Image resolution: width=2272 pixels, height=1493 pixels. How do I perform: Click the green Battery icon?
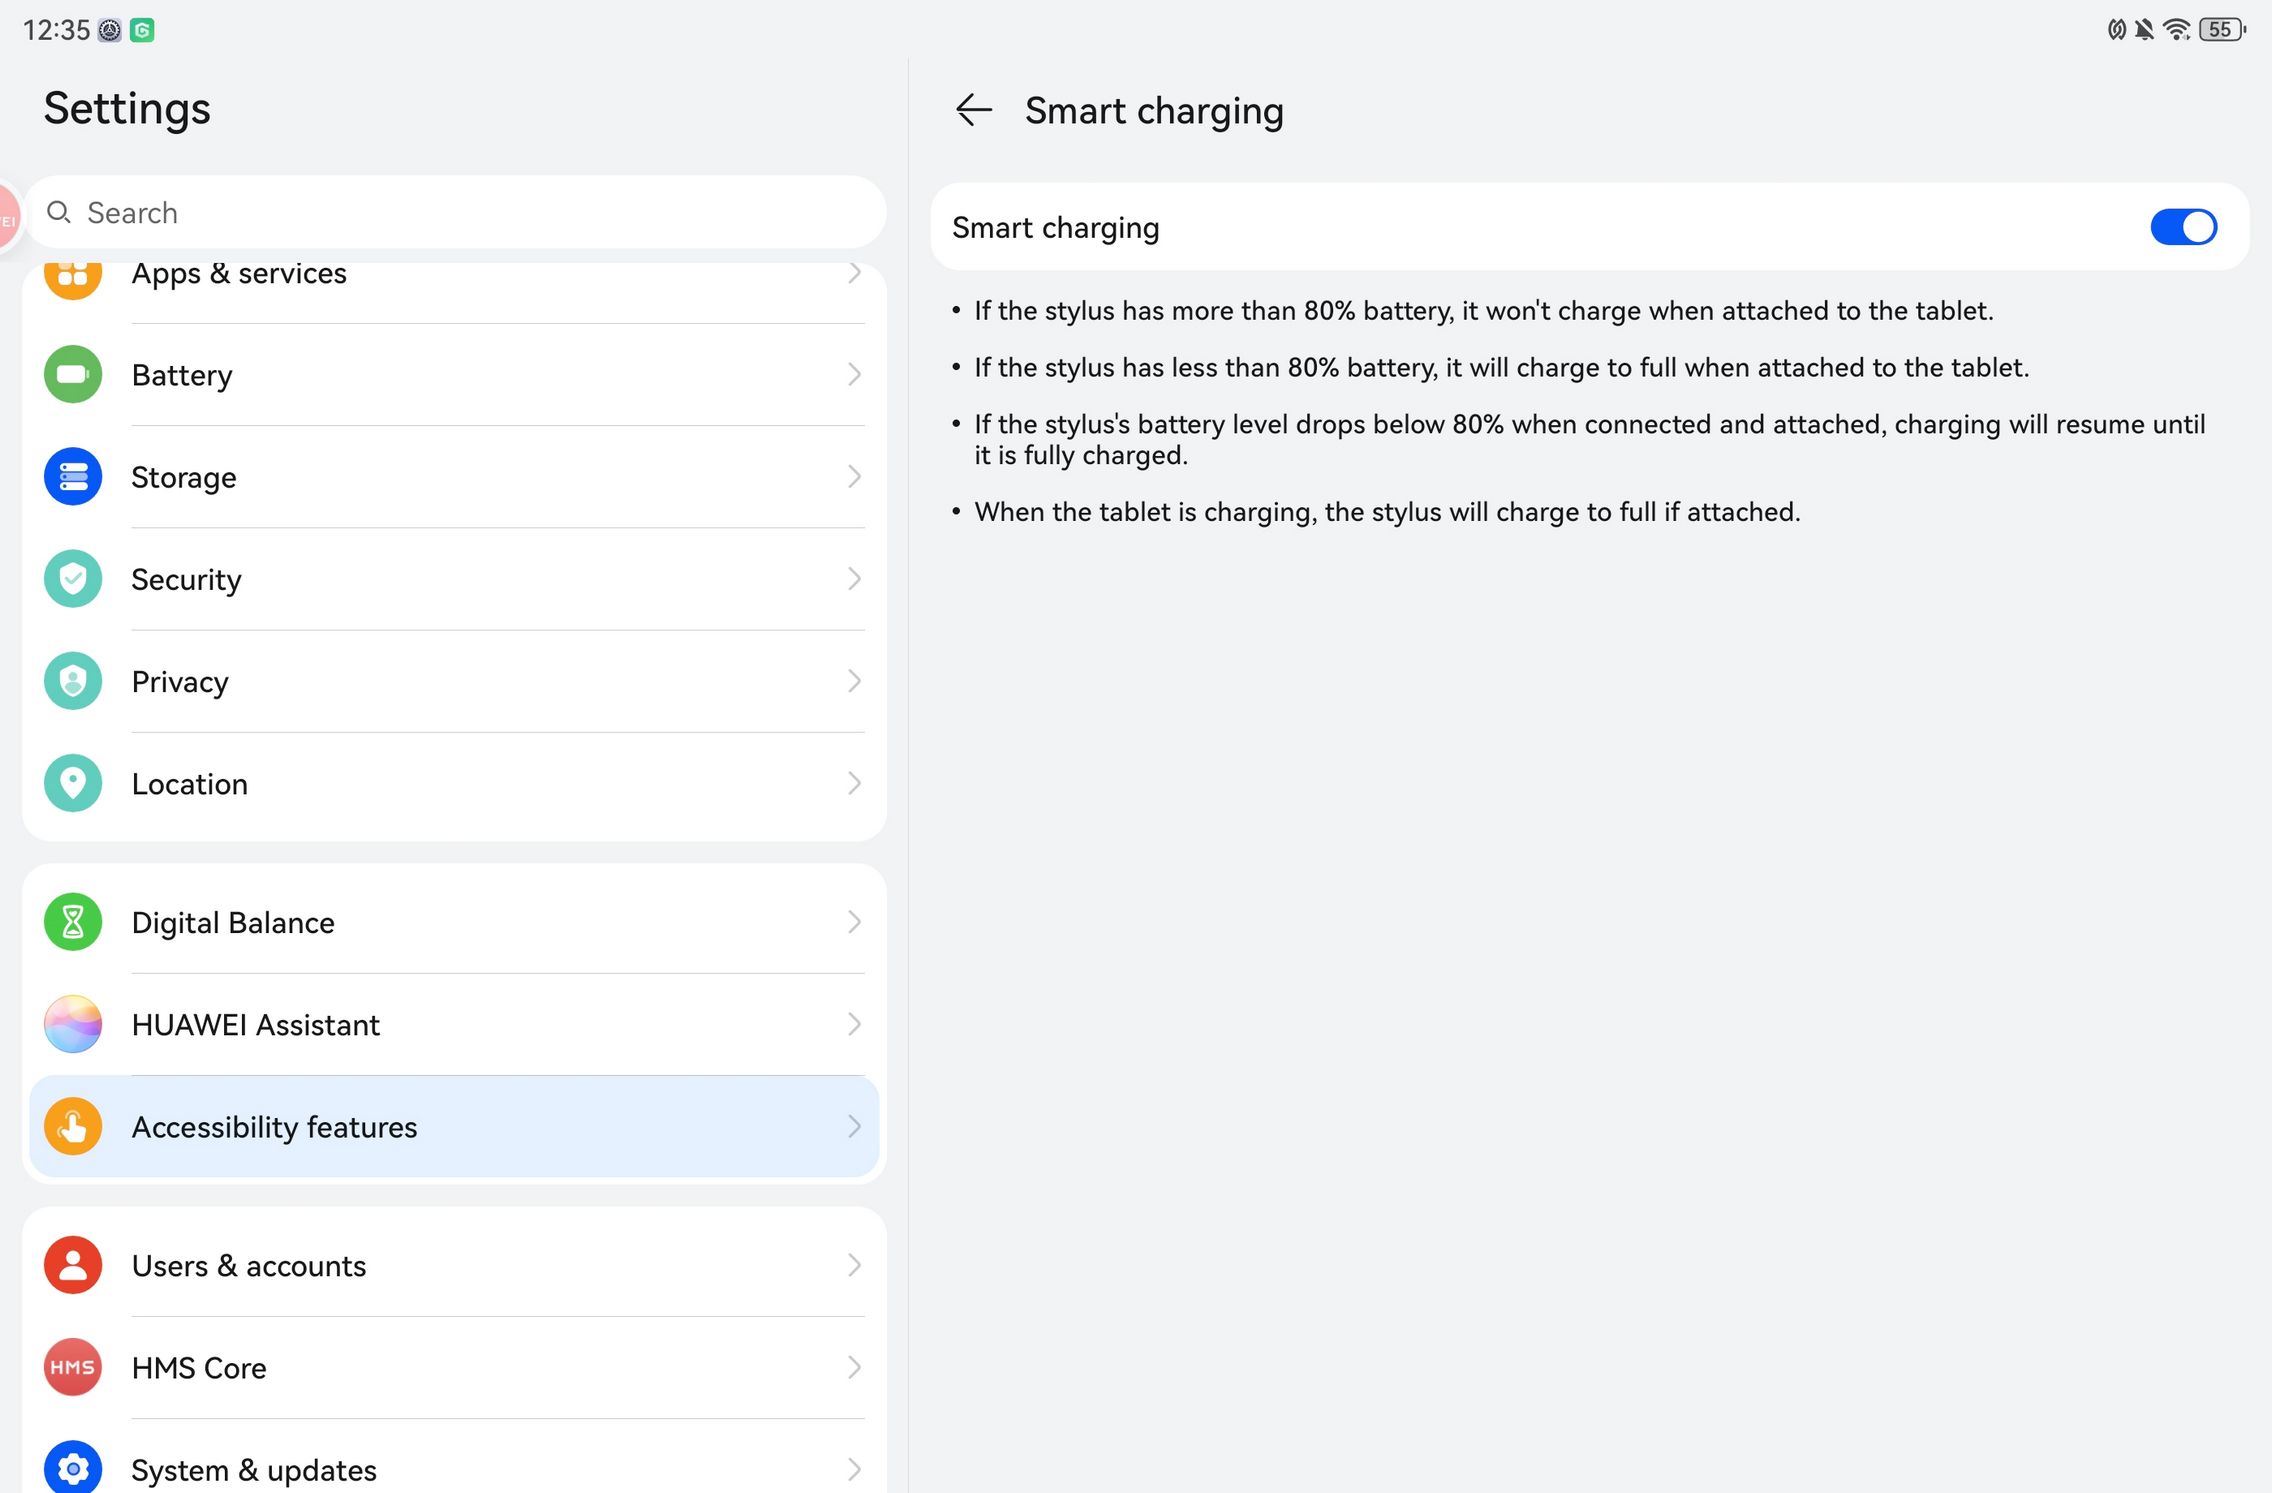pyautogui.click(x=73, y=374)
